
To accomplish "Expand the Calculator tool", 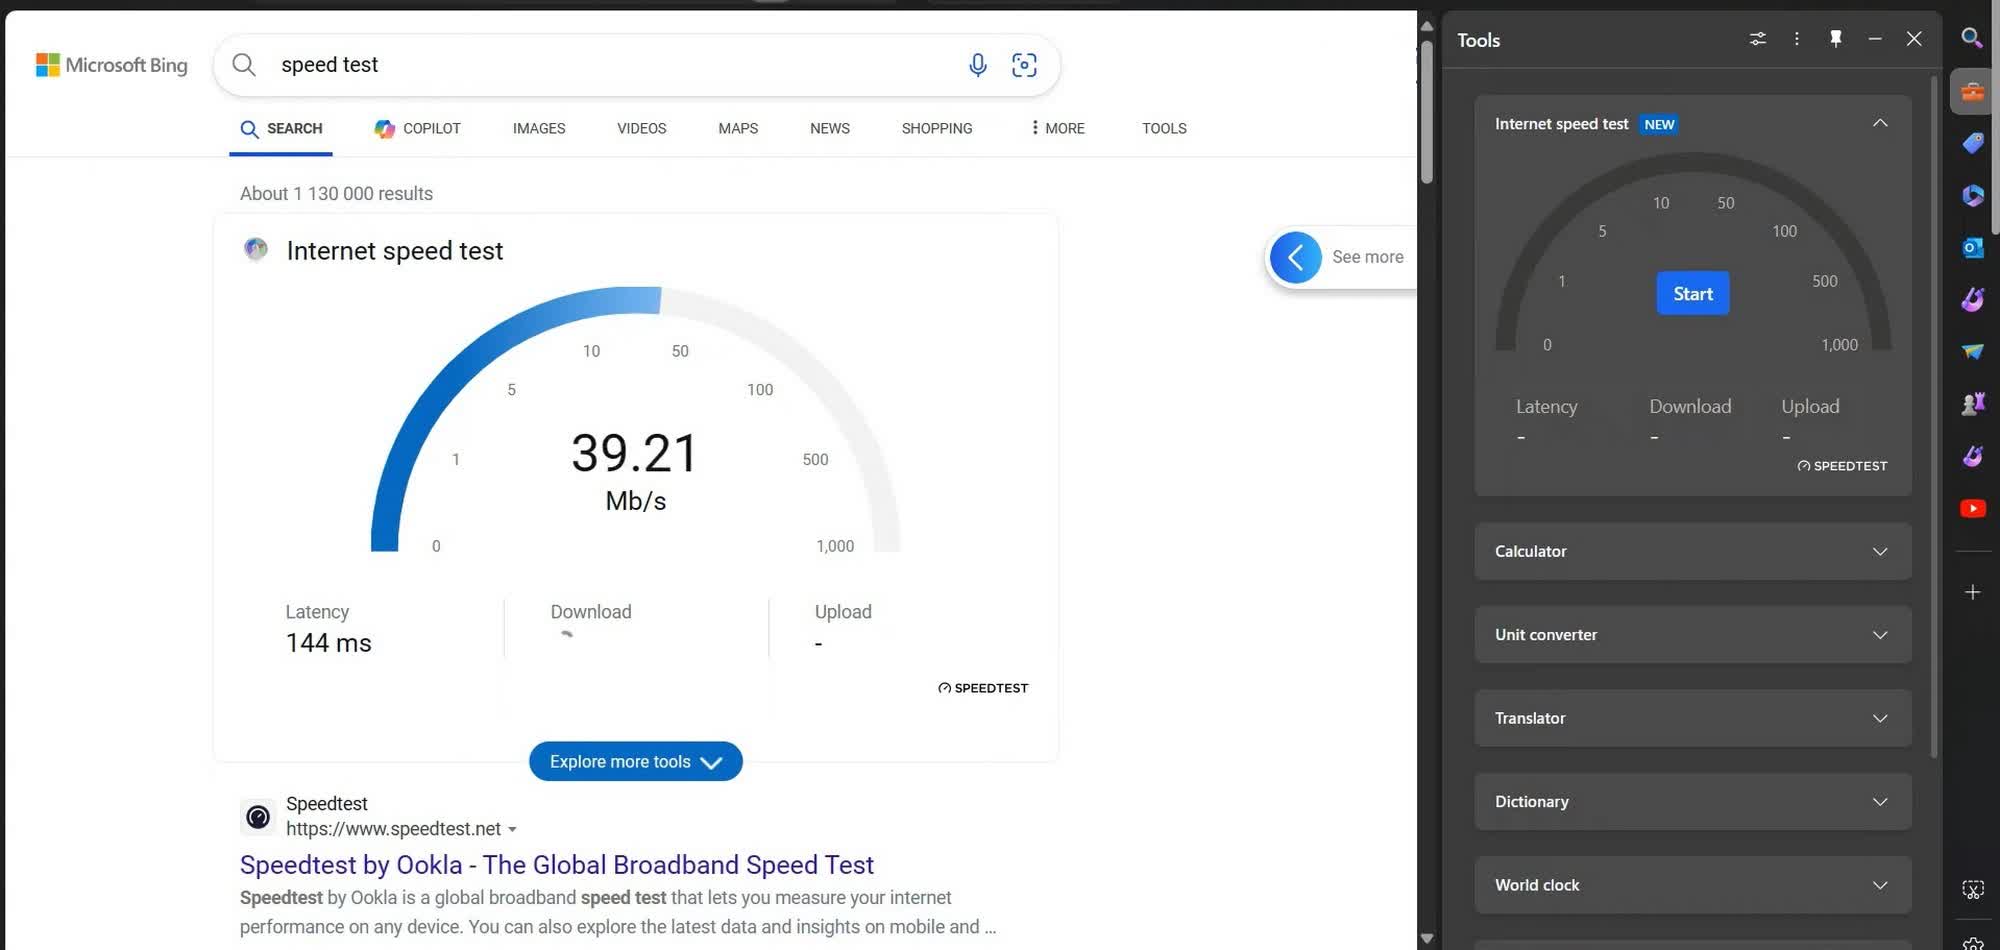I will 1692,551.
